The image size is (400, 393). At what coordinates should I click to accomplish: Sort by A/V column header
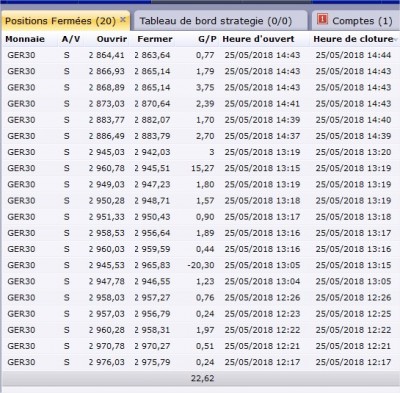point(71,39)
